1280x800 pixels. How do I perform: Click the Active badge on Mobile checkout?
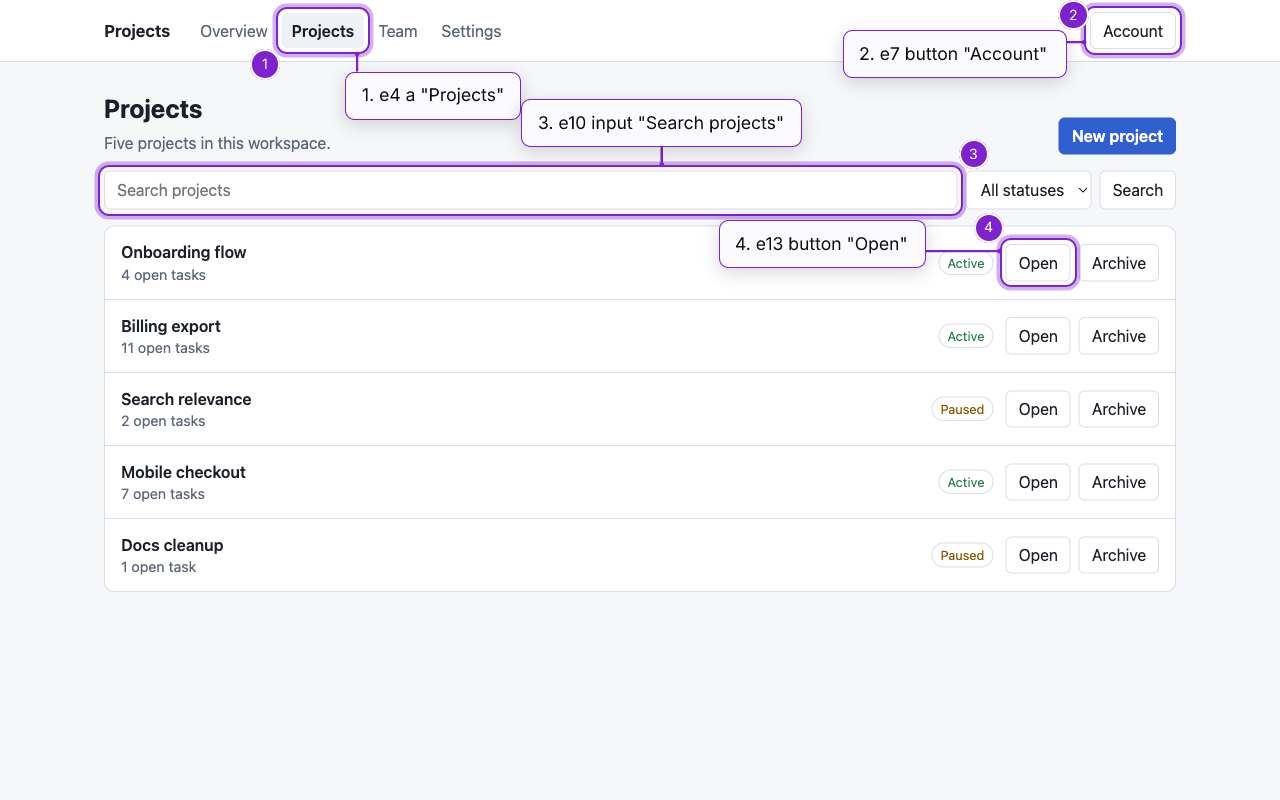[x=966, y=483]
